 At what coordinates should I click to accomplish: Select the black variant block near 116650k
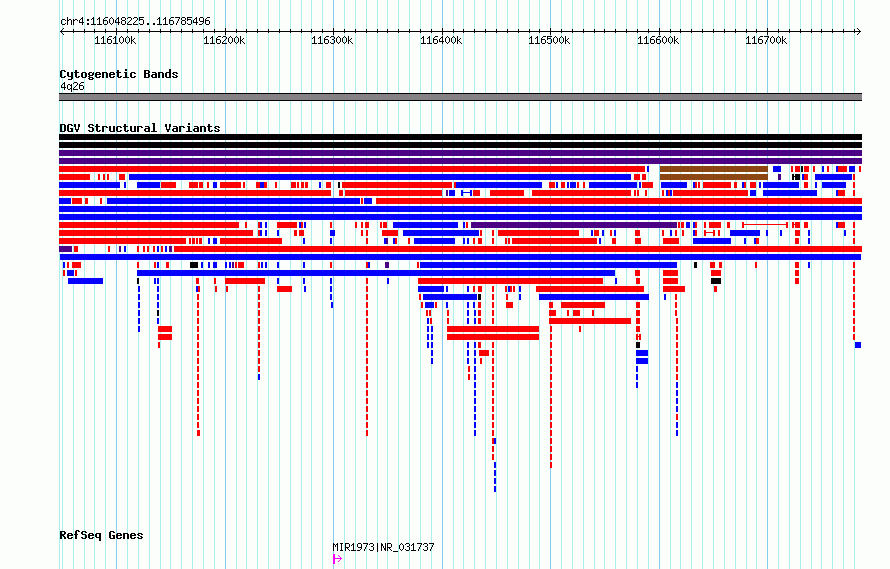point(716,281)
